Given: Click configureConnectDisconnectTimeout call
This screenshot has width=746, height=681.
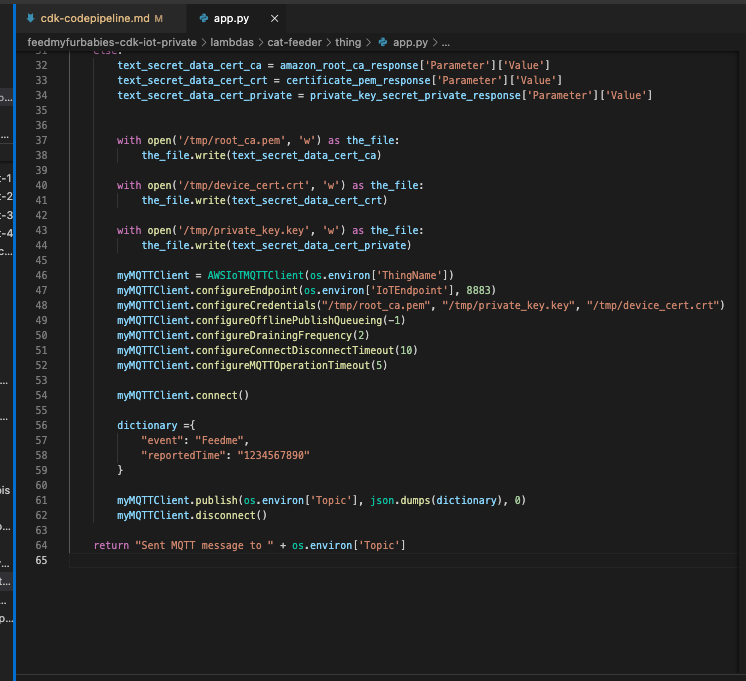Looking at the screenshot, I should (294, 350).
